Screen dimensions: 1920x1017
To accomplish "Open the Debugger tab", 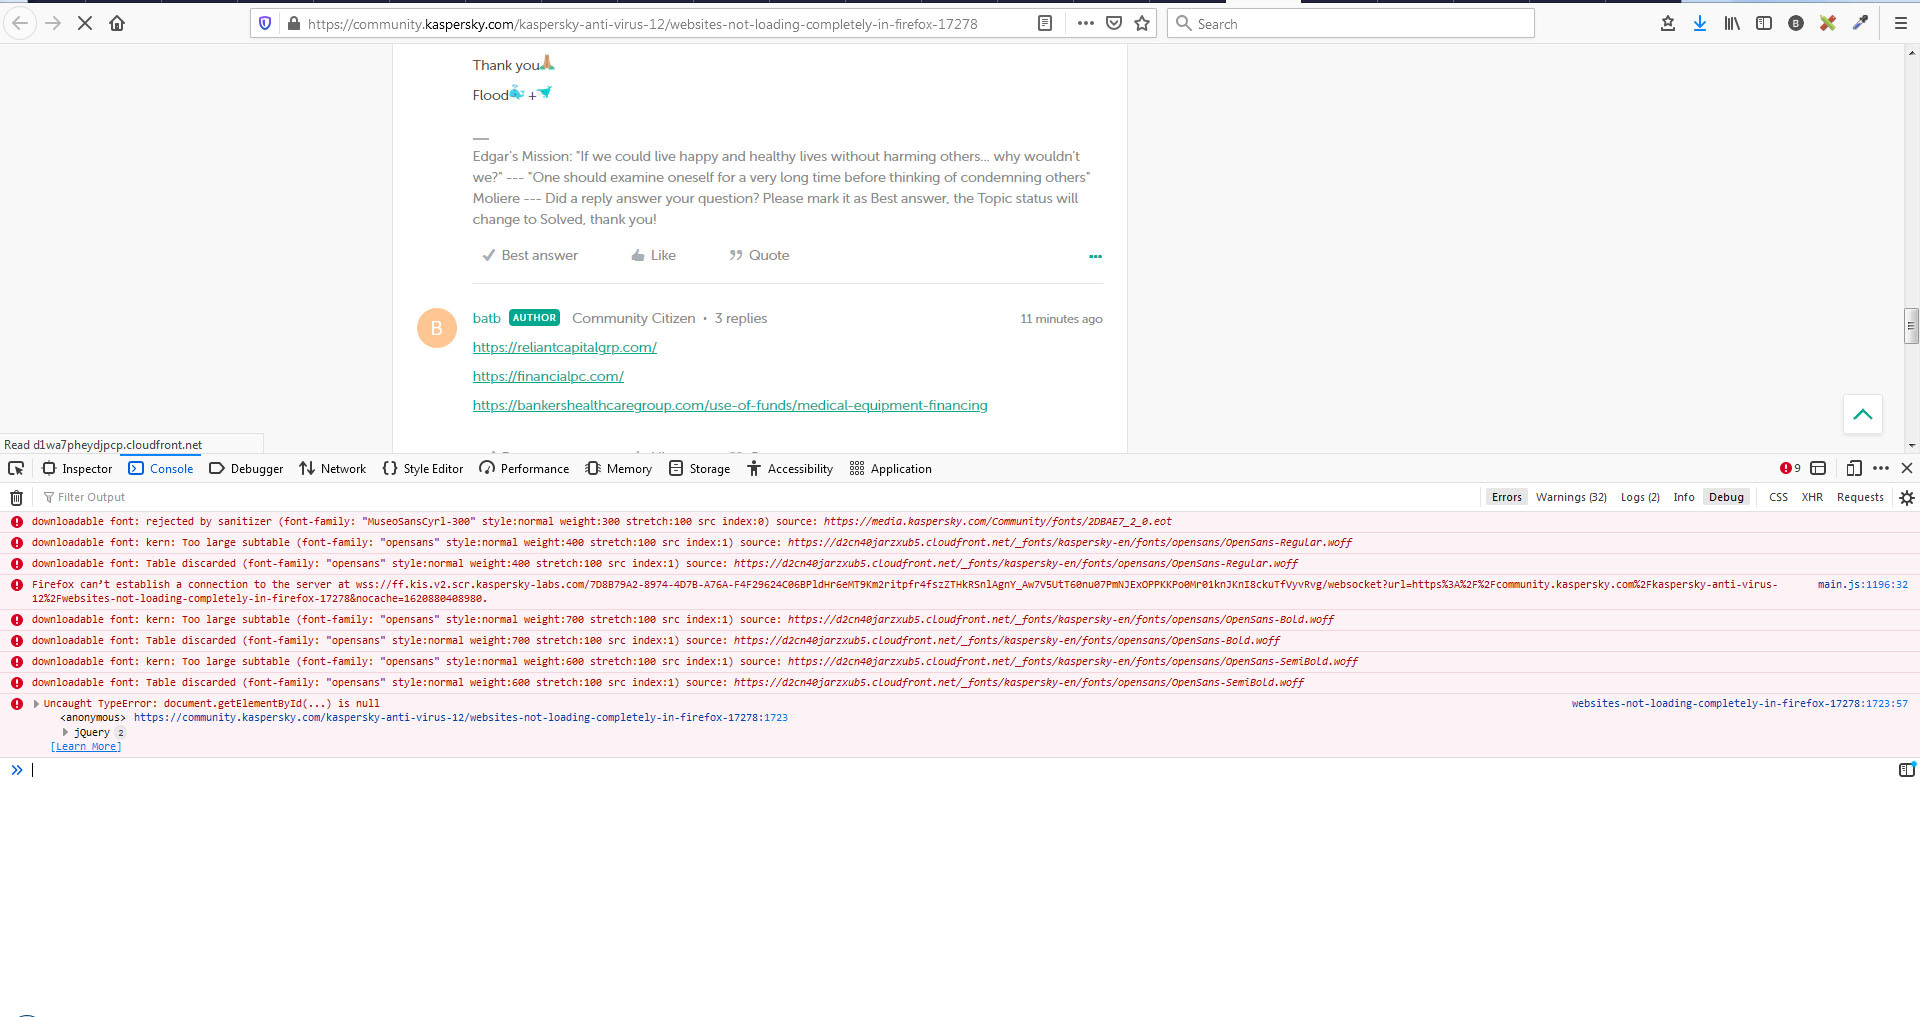I will 246,468.
